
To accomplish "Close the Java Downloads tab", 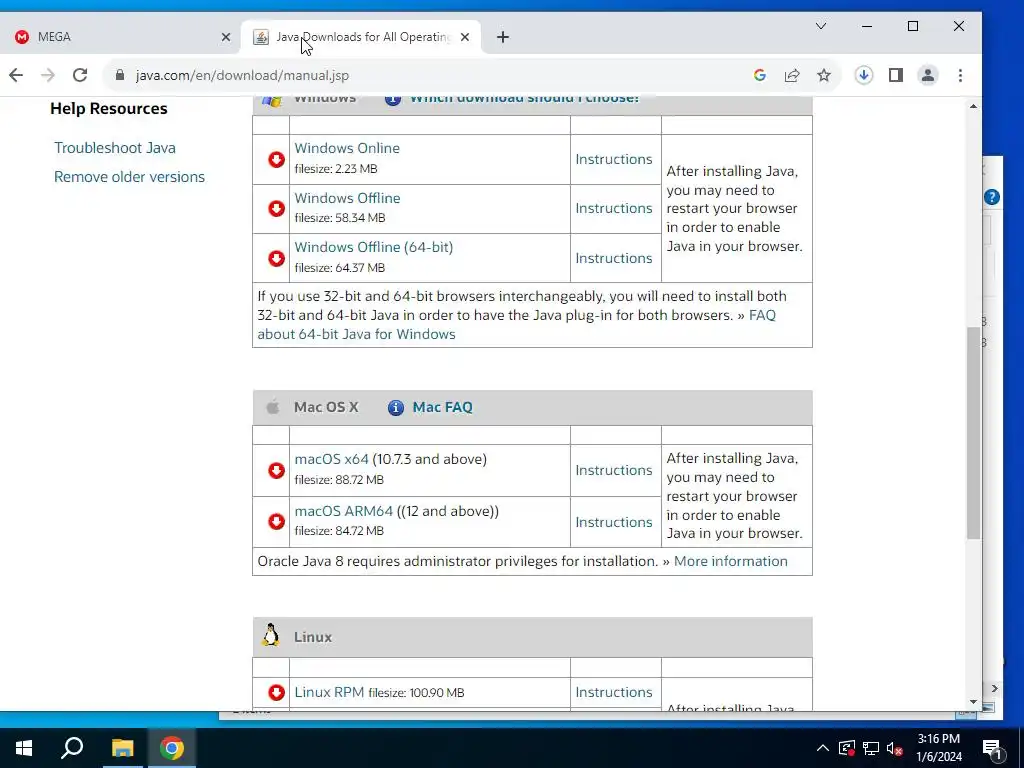I will (465, 37).
